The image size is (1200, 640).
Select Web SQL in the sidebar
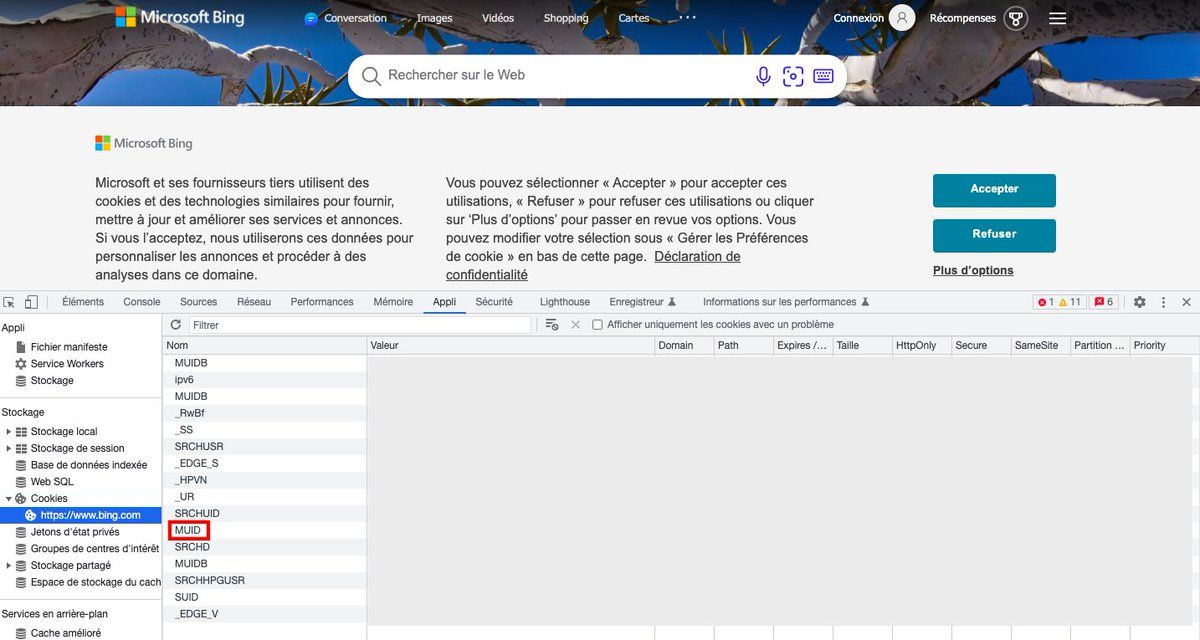pyautogui.click(x=52, y=482)
